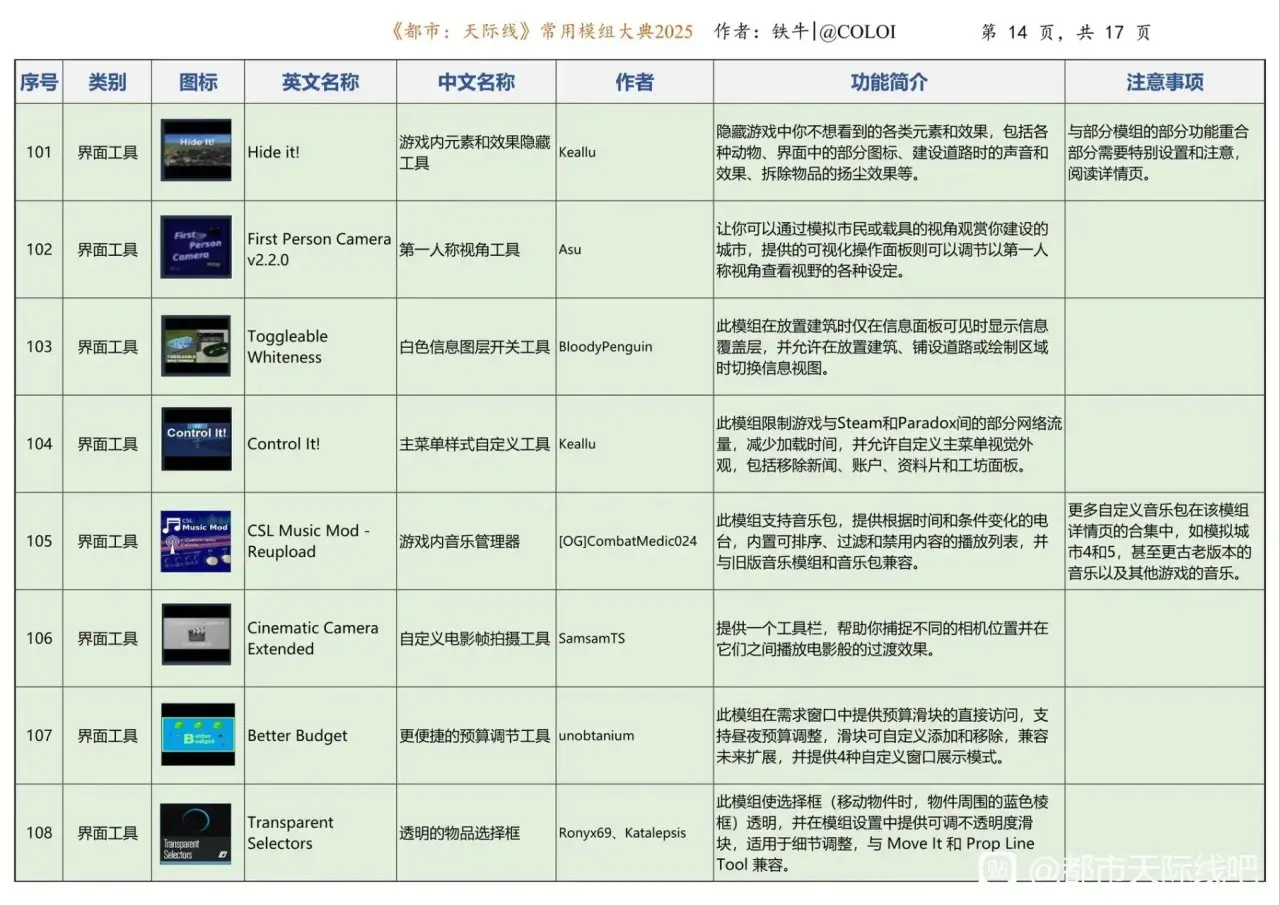Select the Toggleable Whiteness mod icon

(196, 346)
